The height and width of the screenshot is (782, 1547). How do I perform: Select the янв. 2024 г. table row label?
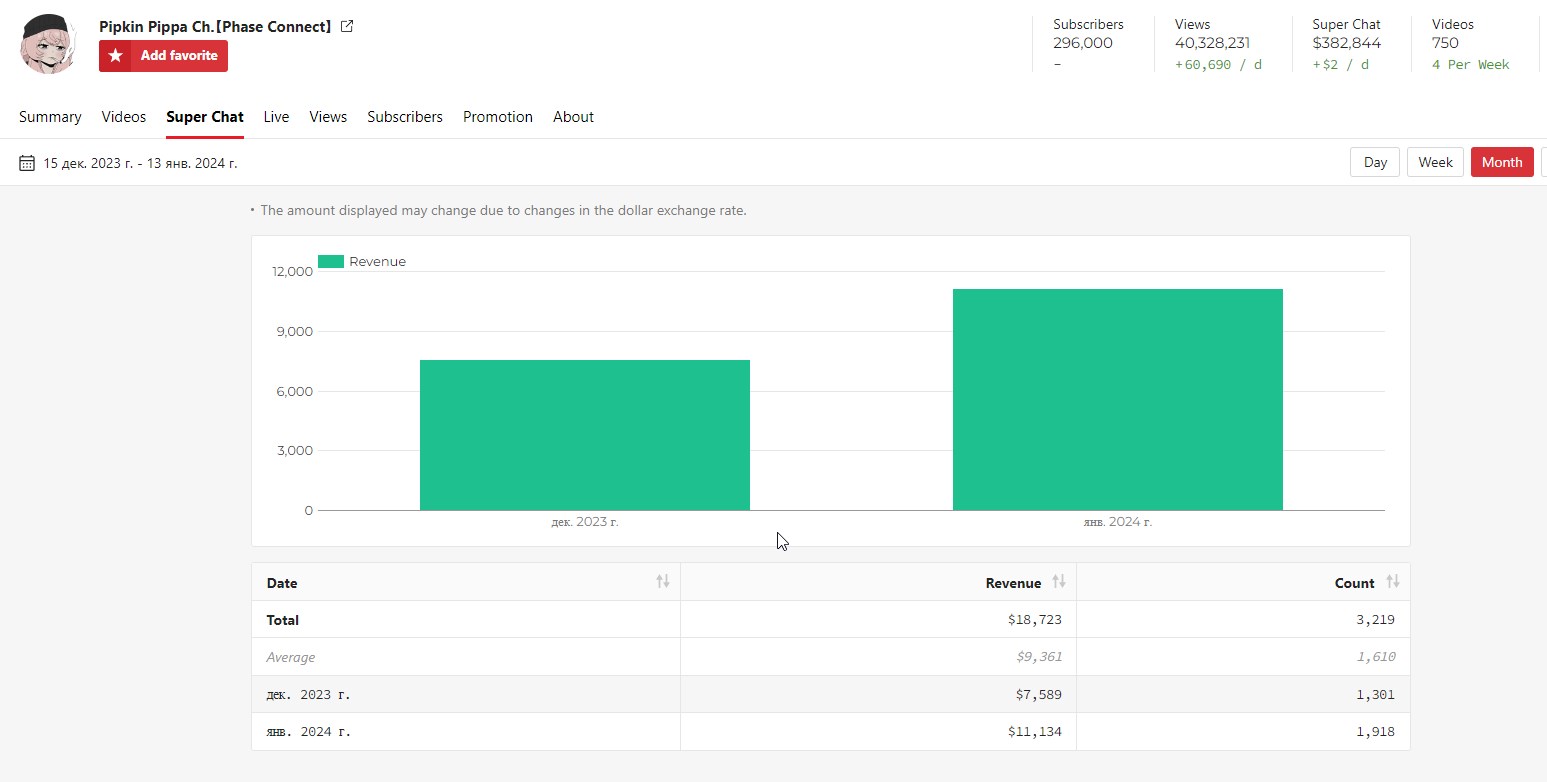(309, 732)
